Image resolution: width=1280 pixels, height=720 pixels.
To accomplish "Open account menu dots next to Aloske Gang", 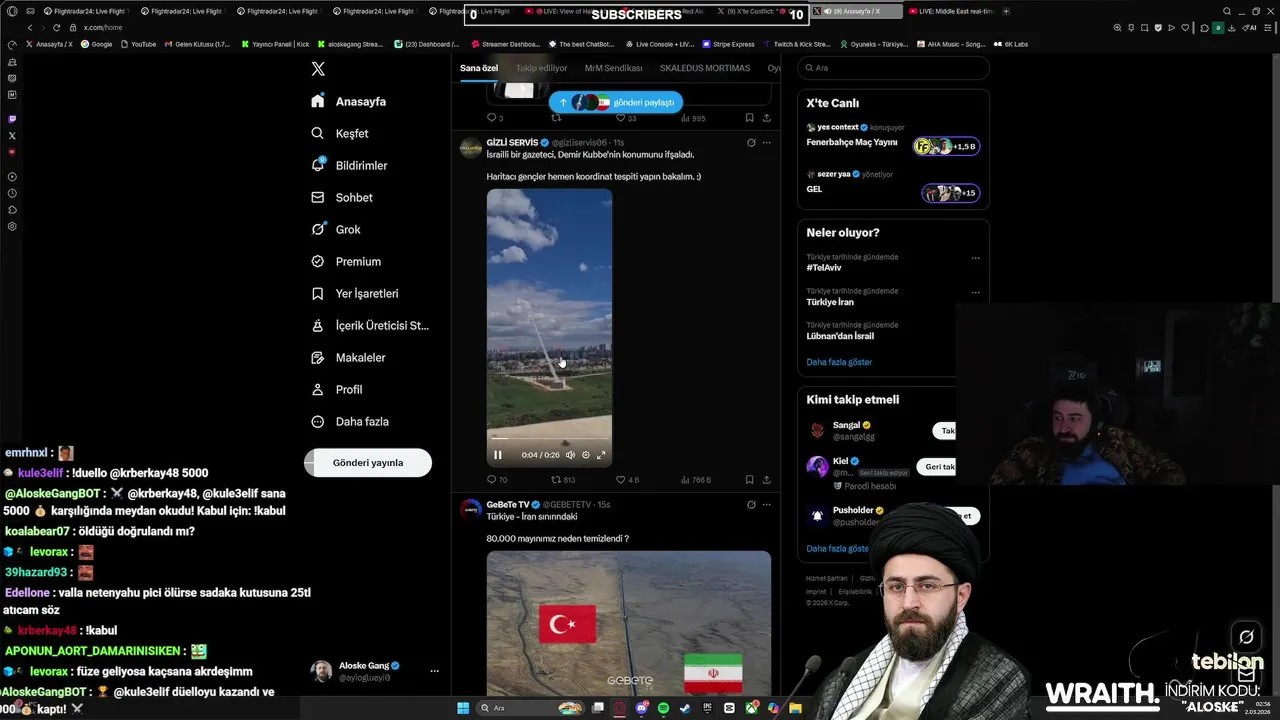I will coord(434,671).
